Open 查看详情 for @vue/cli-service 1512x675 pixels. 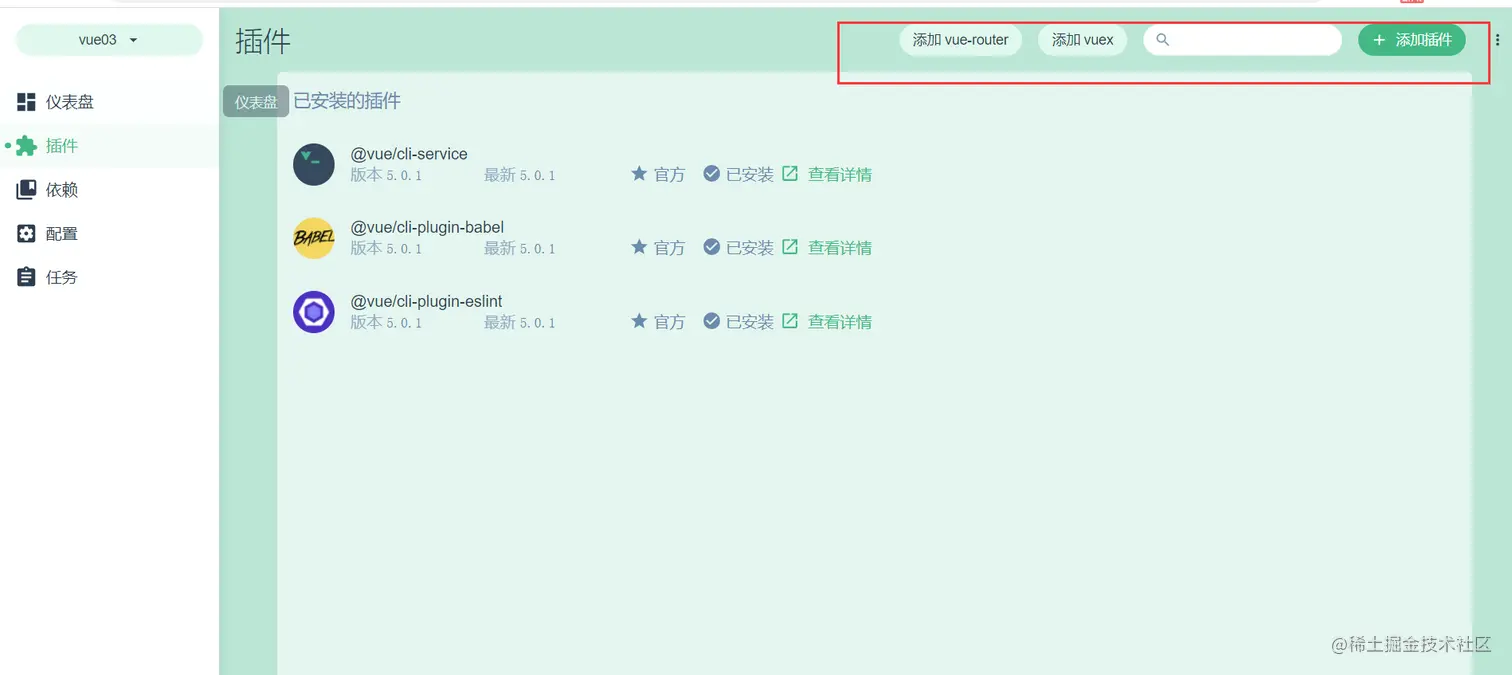click(840, 174)
